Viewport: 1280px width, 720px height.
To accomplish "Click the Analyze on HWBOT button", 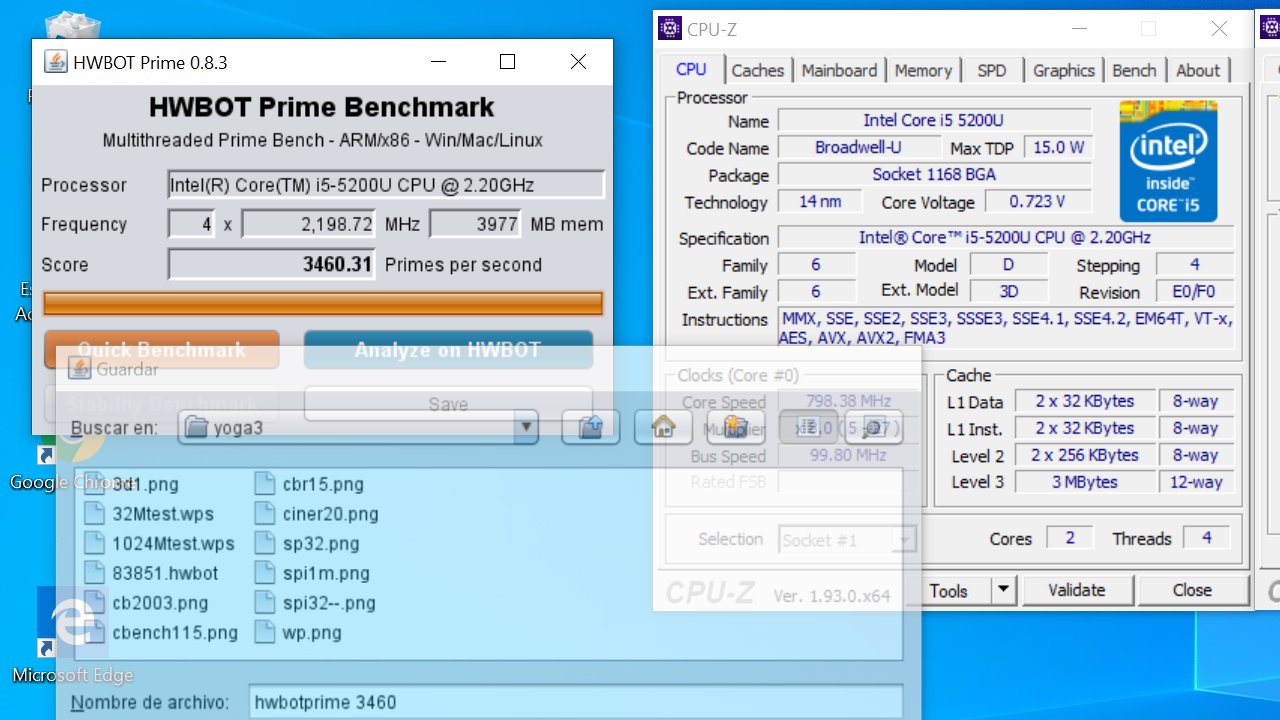I will (x=448, y=350).
